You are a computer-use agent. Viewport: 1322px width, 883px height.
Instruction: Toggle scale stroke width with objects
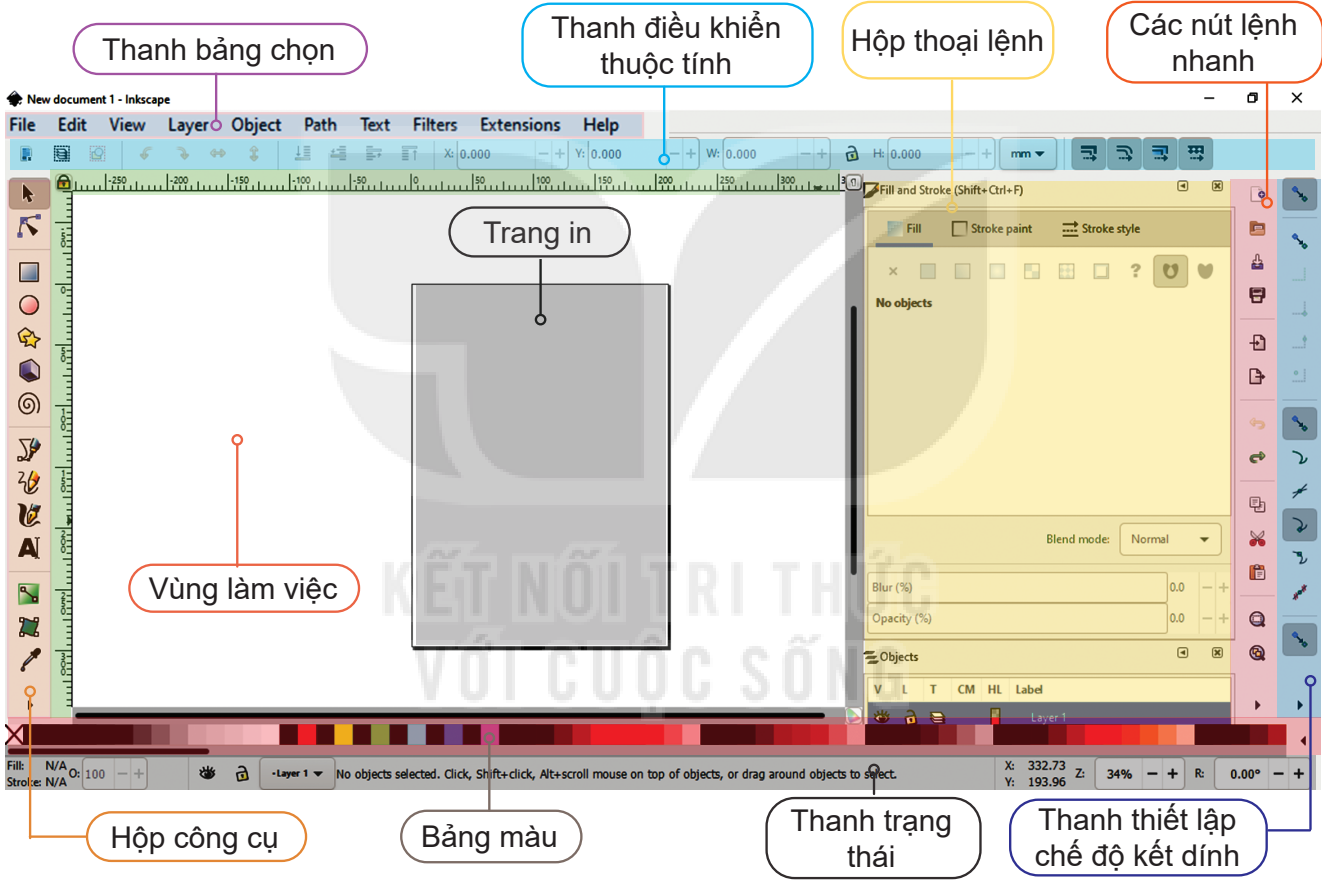pyautogui.click(x=1089, y=154)
